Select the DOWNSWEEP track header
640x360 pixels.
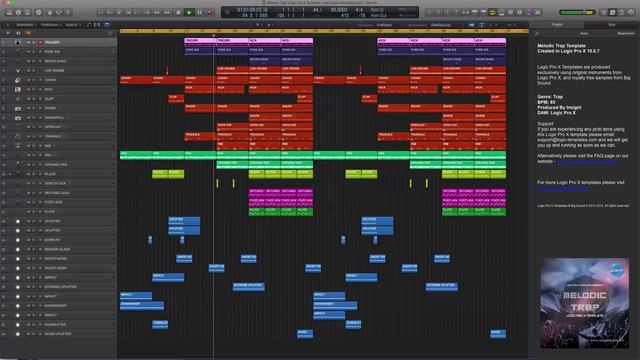point(58,306)
